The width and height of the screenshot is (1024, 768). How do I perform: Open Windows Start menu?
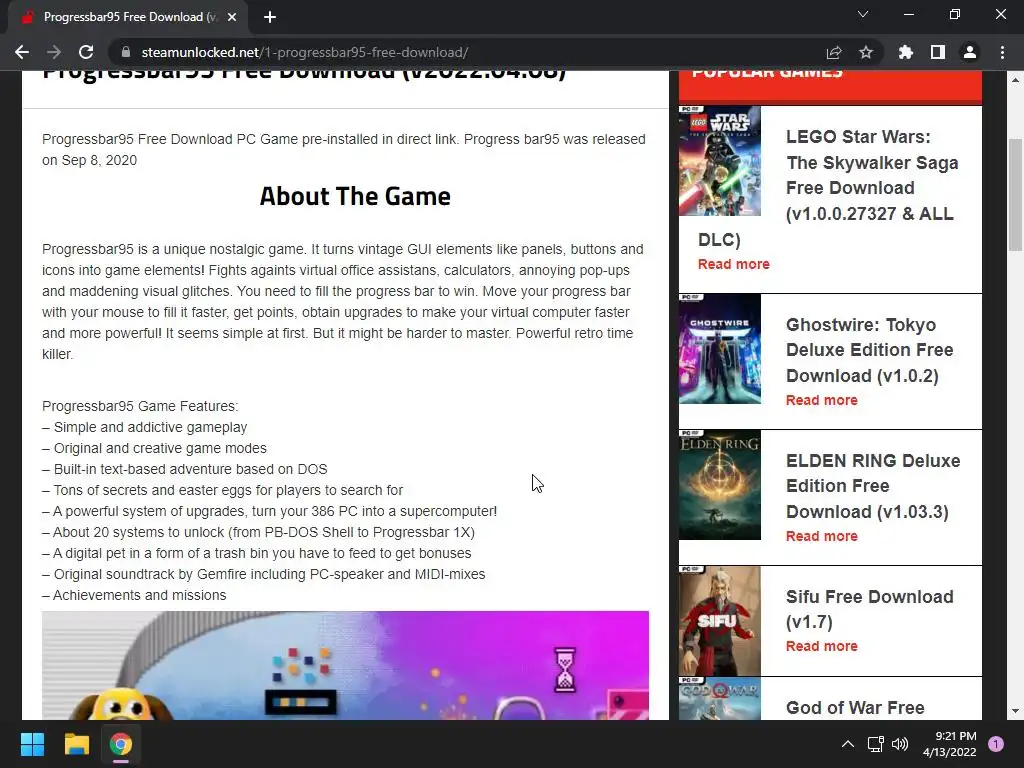[32, 744]
